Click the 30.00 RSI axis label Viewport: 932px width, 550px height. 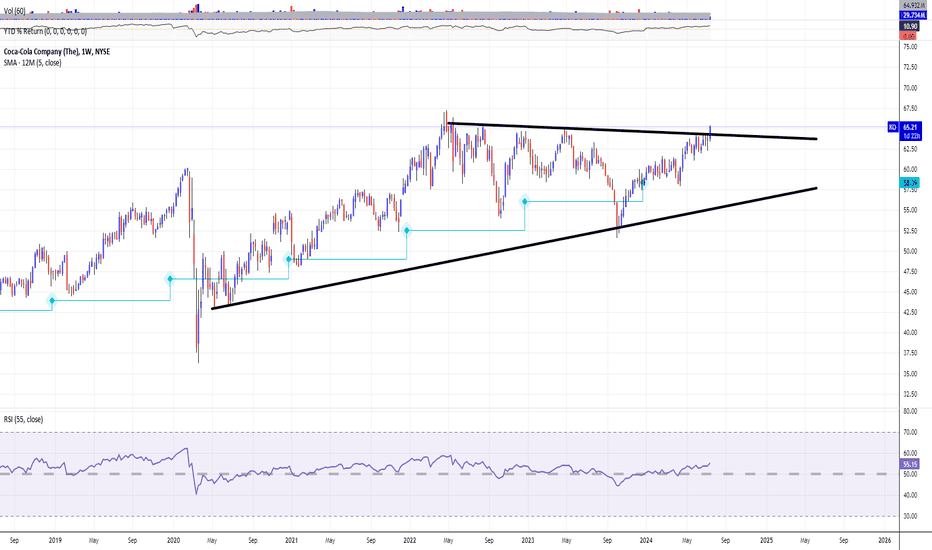[910, 516]
